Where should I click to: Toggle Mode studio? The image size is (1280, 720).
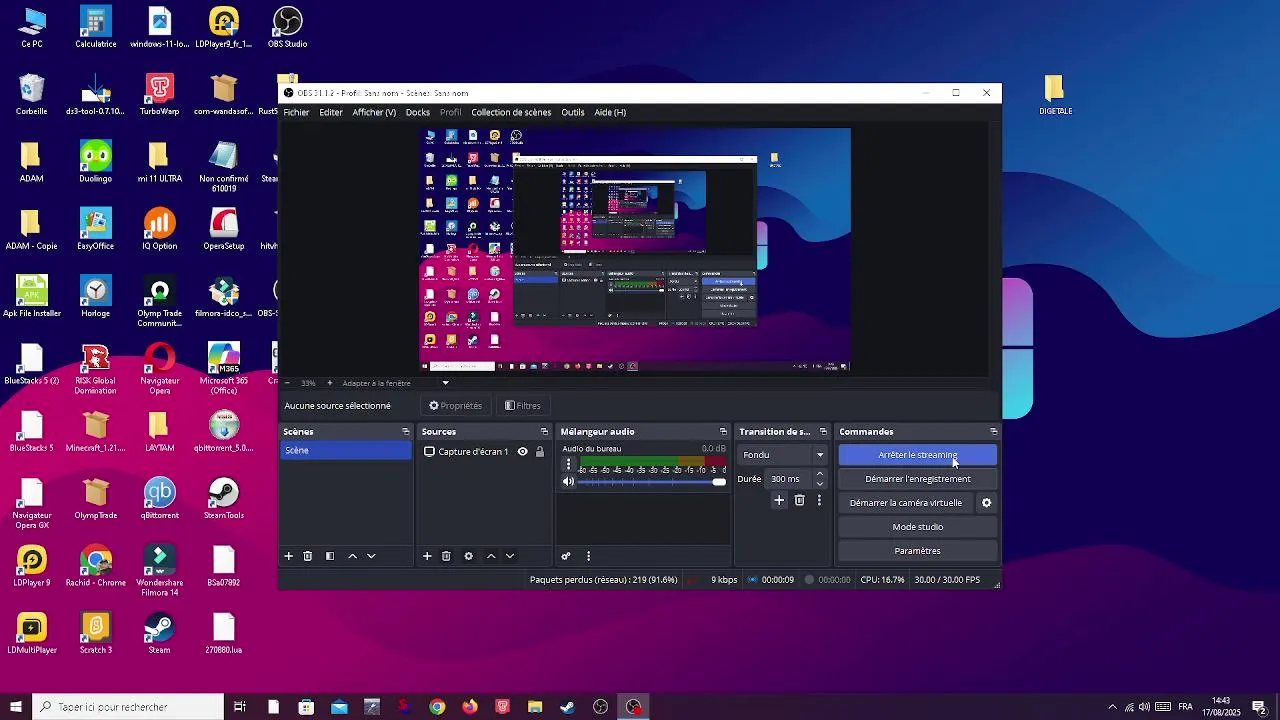(x=917, y=527)
